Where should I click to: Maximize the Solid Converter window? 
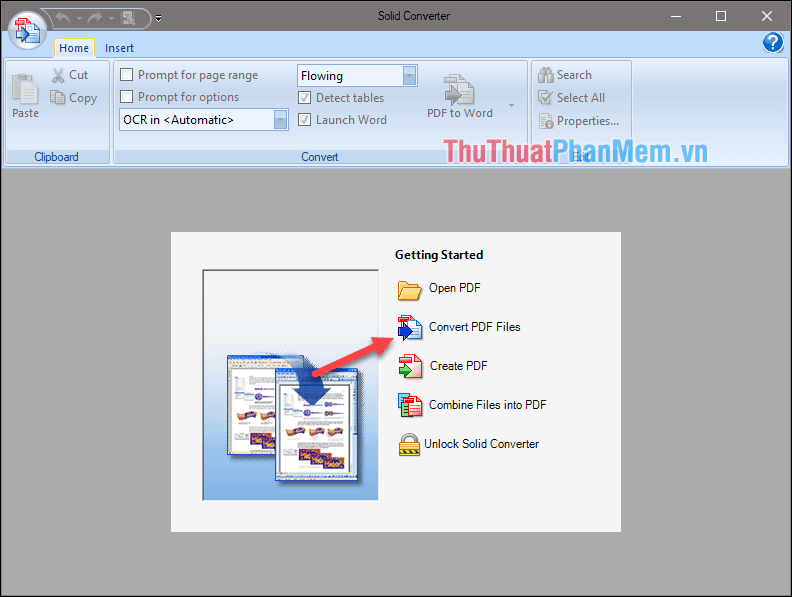click(721, 16)
